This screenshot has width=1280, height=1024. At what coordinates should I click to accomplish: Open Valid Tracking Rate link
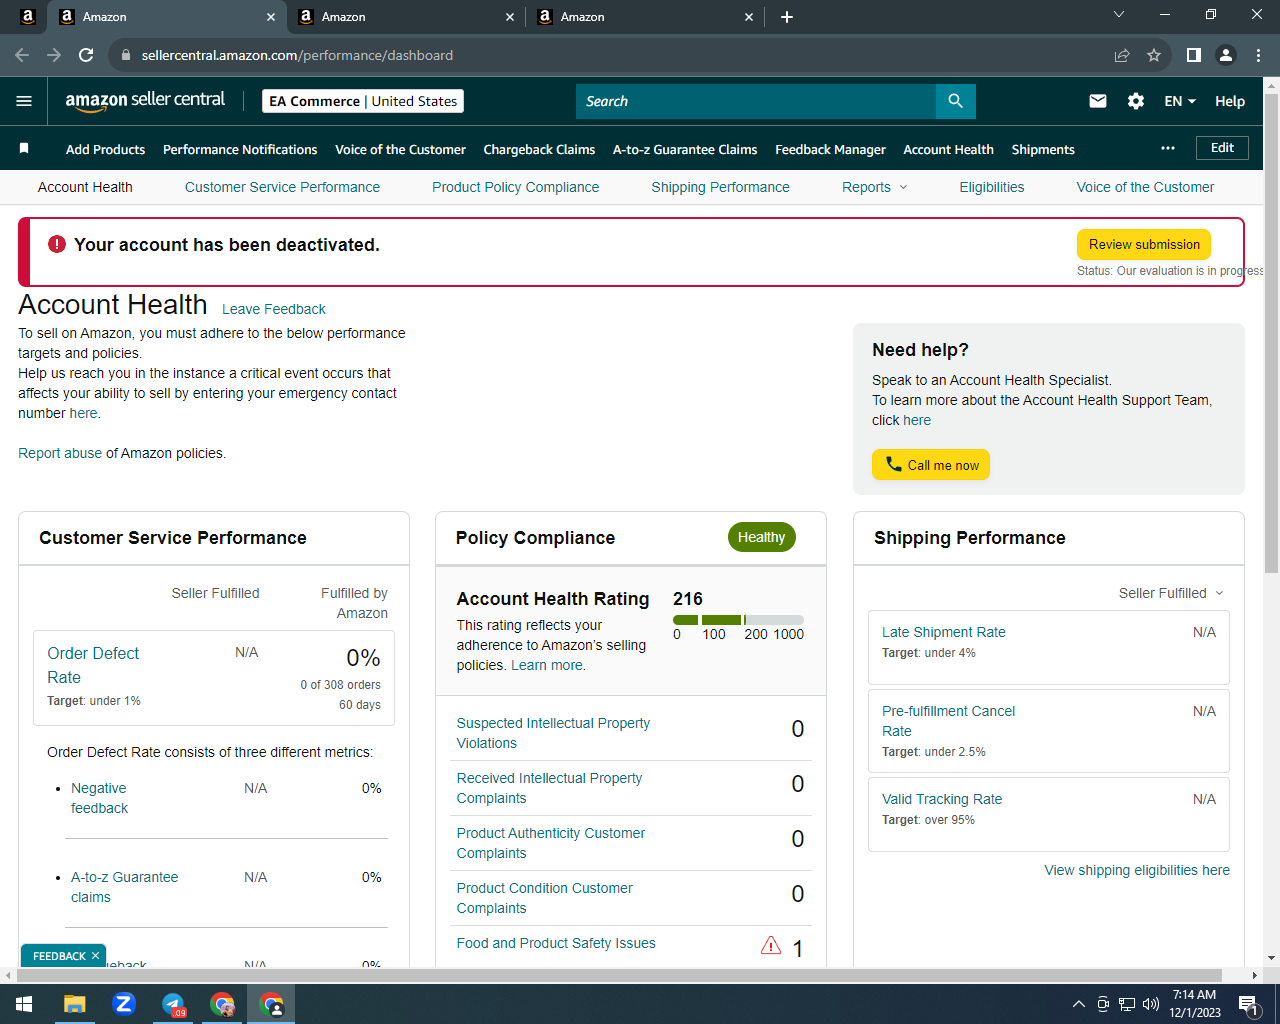(x=941, y=799)
